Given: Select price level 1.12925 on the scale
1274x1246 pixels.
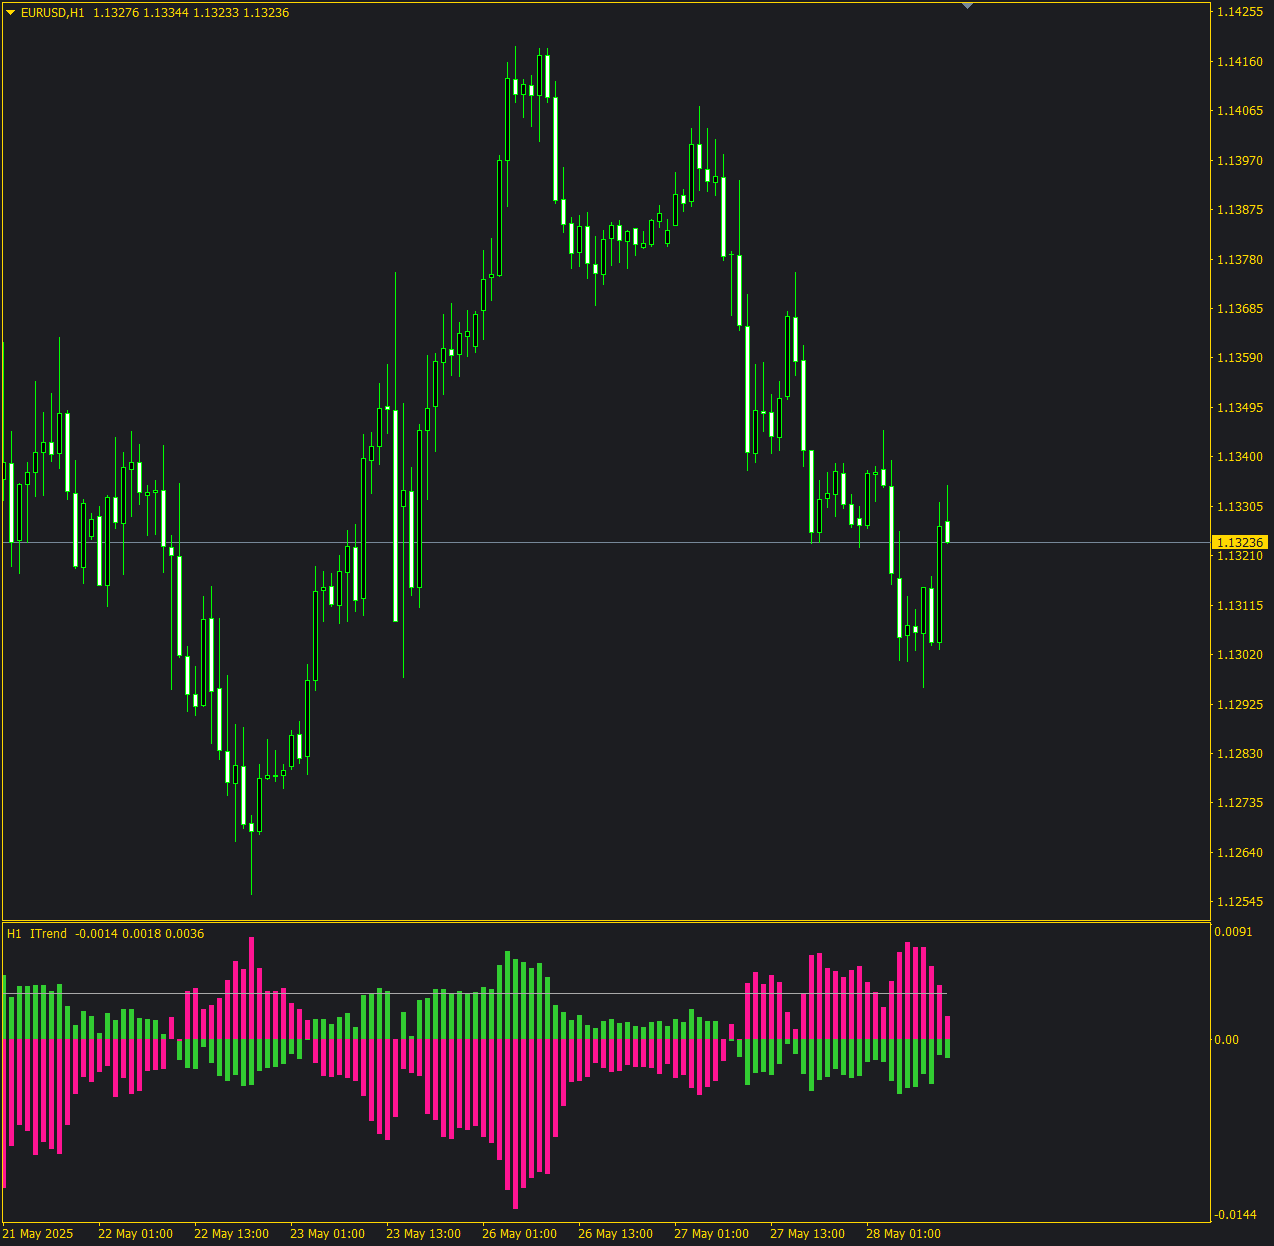Looking at the screenshot, I should coord(1239,705).
